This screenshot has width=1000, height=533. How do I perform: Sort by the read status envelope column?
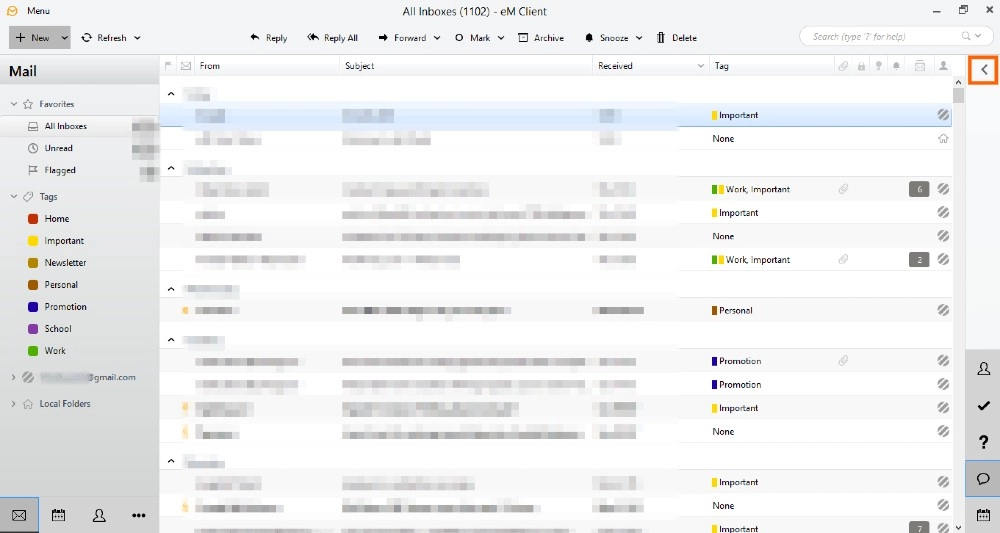point(186,66)
